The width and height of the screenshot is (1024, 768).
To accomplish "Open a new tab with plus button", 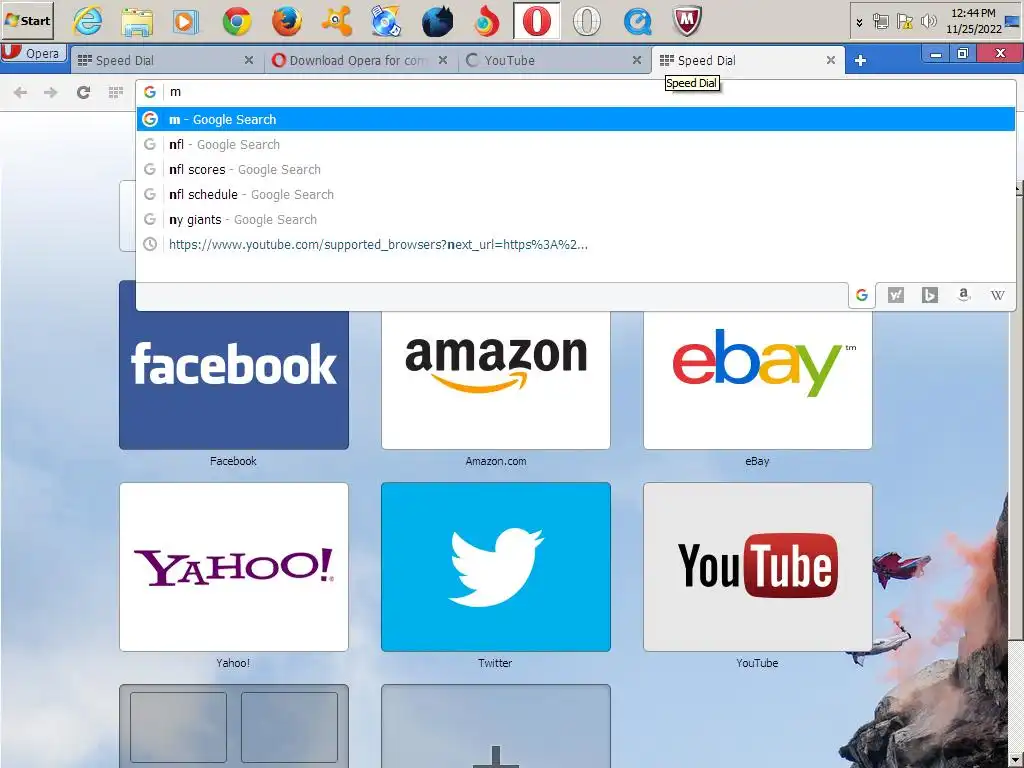I will tap(860, 61).
